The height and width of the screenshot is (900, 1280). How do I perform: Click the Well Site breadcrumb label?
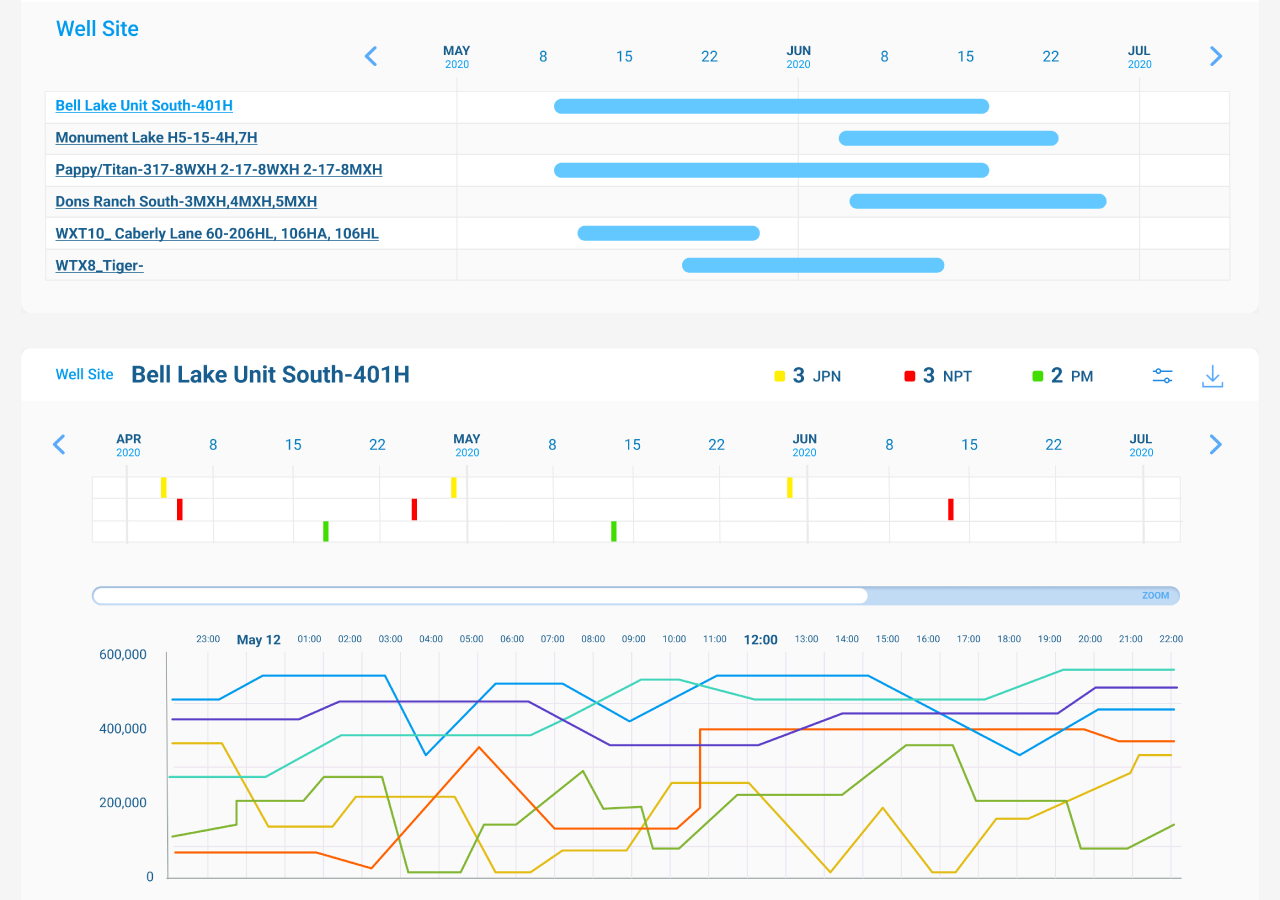84,374
